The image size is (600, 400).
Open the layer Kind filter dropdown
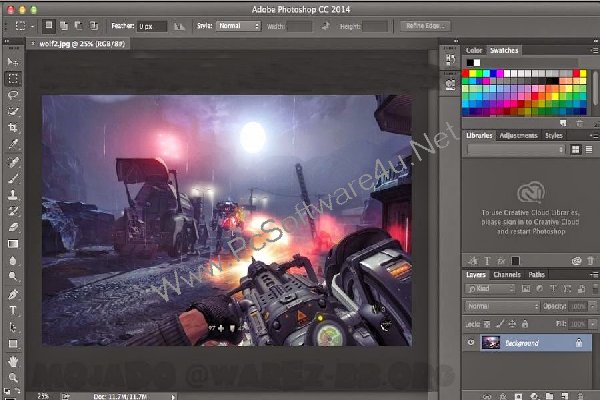(x=490, y=289)
